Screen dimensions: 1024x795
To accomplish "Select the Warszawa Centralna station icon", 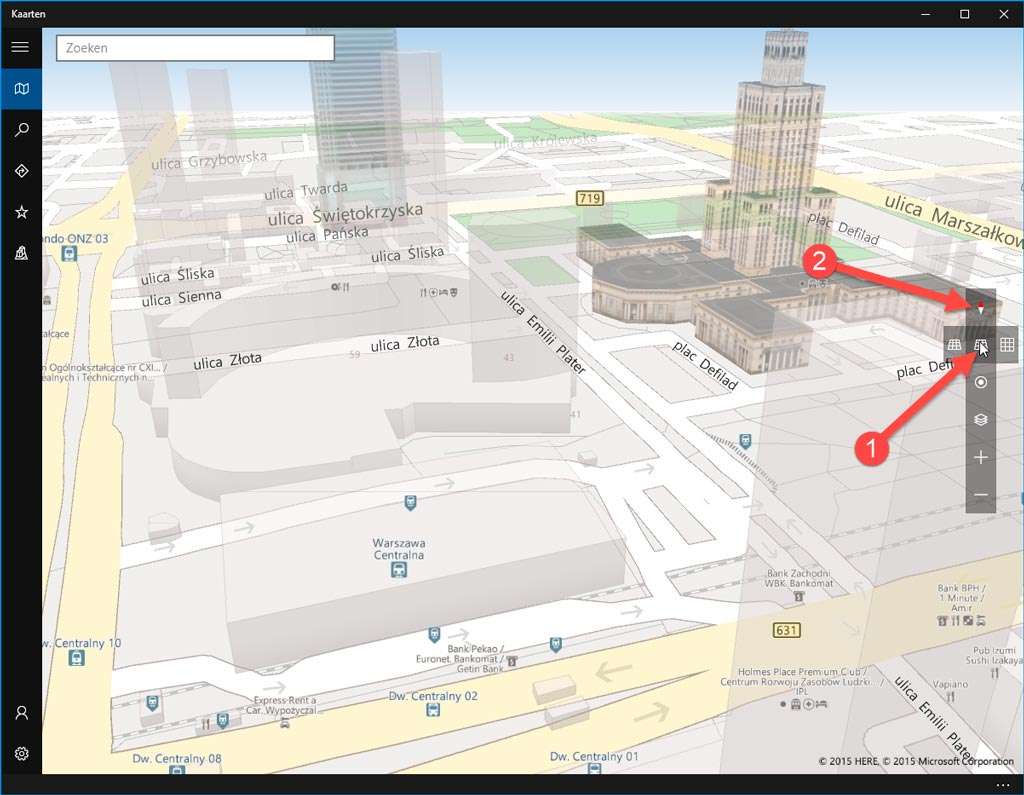I will click(x=398, y=570).
